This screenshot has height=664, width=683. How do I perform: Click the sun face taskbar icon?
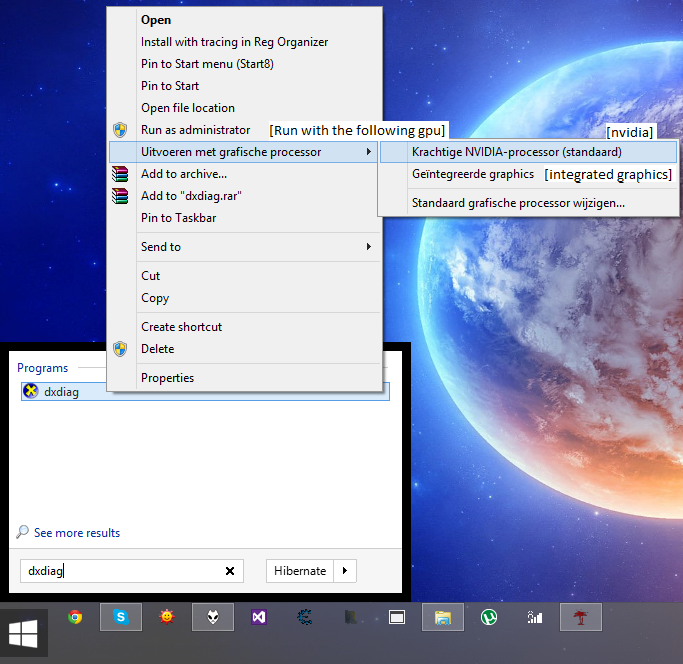coord(167,617)
